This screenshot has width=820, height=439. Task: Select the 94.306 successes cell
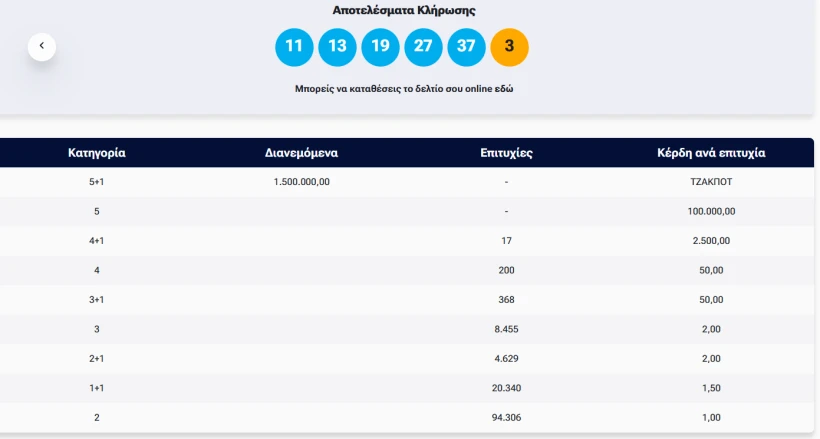pos(506,417)
